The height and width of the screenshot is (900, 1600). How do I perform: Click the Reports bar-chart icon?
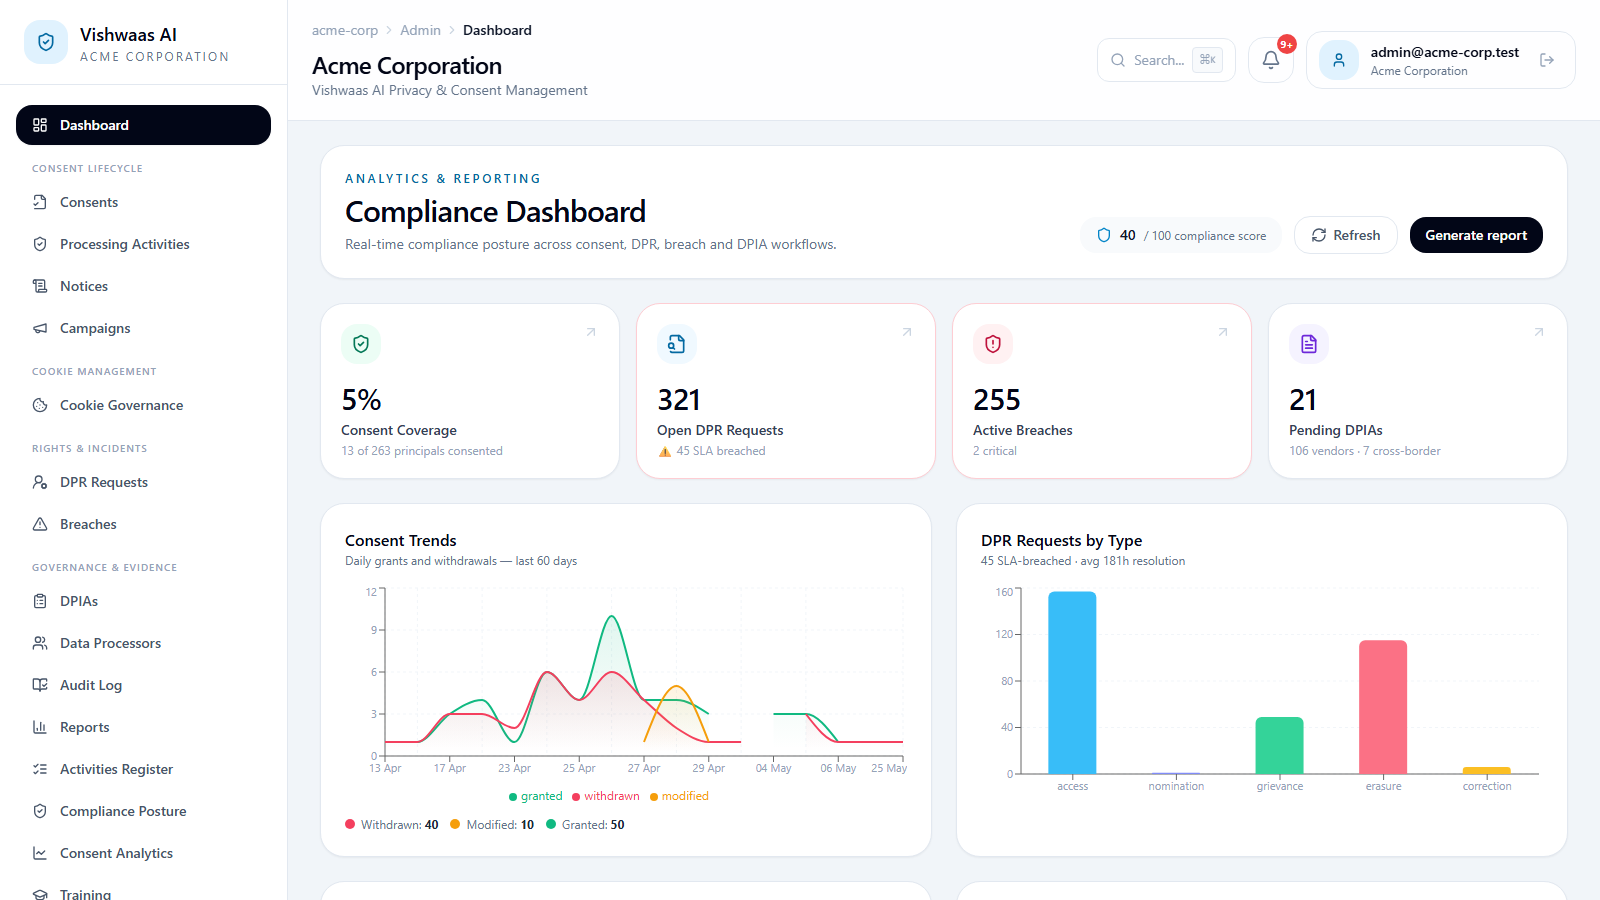pos(40,727)
